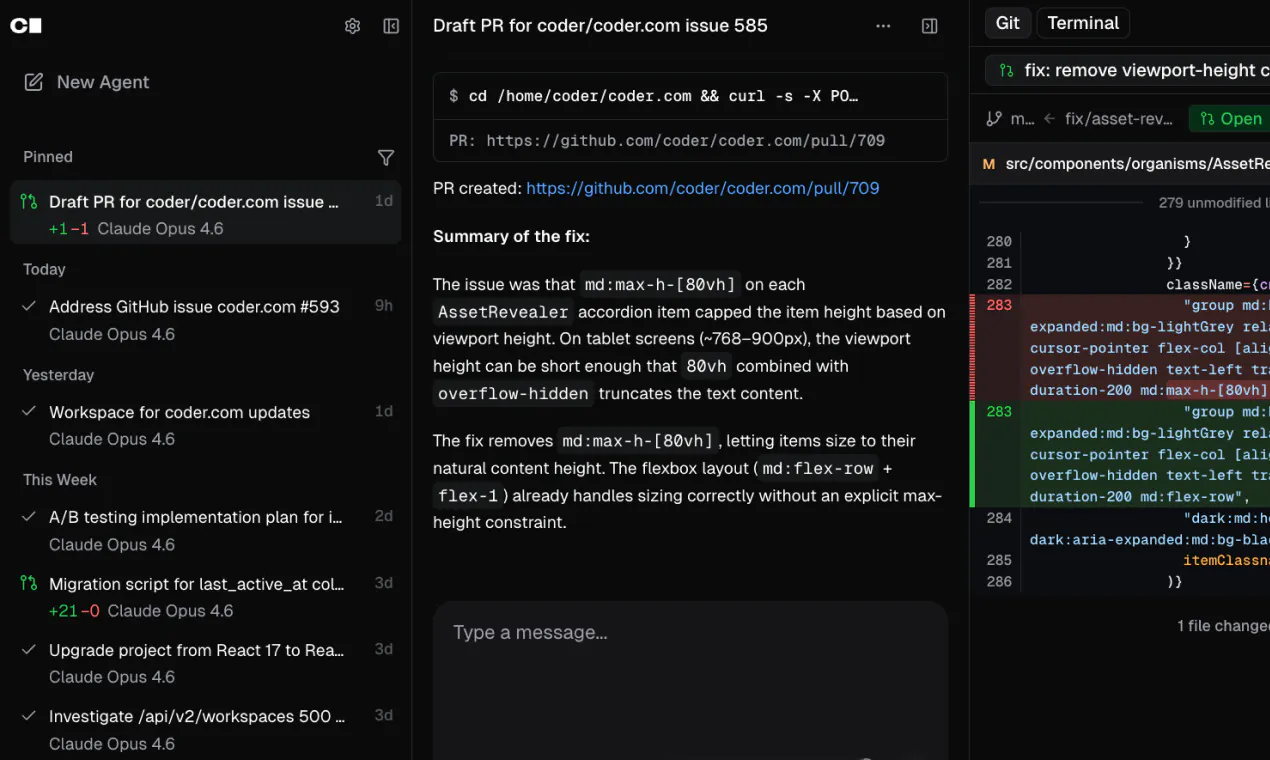This screenshot has height=760, width=1270.
Task: Click the red removed line number 283
Action: (999, 305)
